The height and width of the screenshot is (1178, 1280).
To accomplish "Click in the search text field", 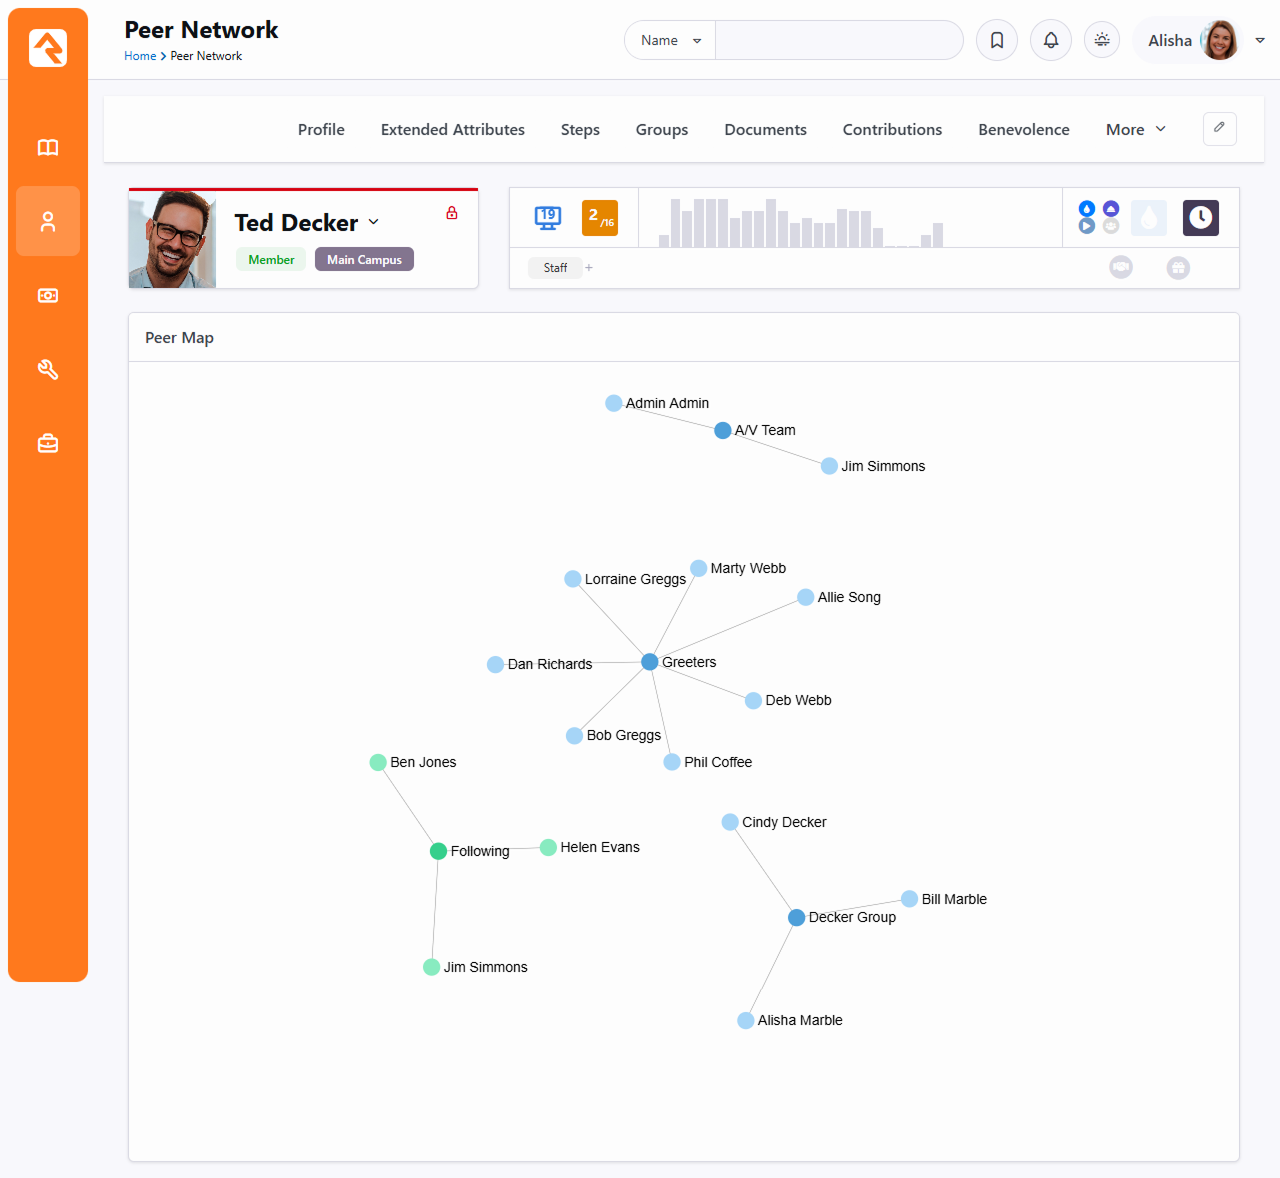I will pyautogui.click(x=838, y=40).
